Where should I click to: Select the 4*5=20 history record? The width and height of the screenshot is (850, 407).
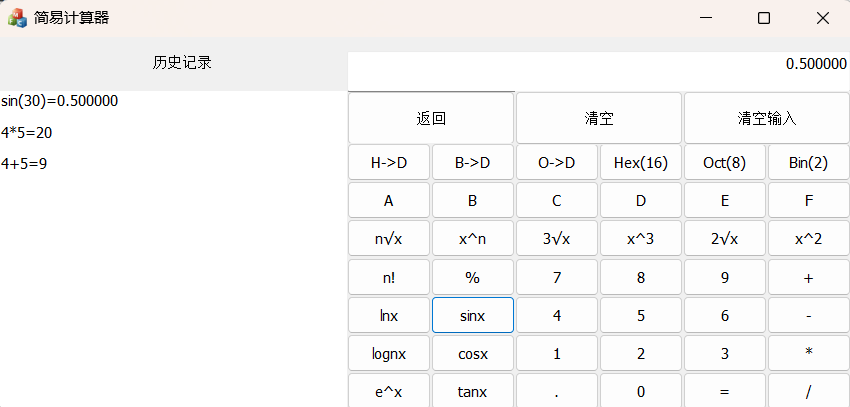tap(27, 132)
